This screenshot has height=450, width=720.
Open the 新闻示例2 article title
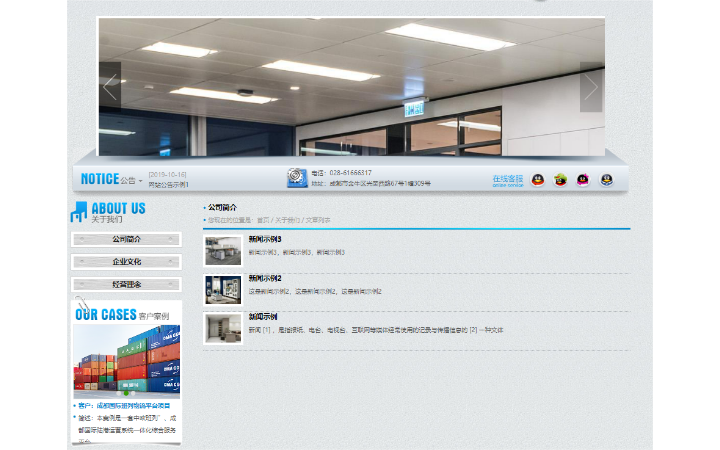265,278
